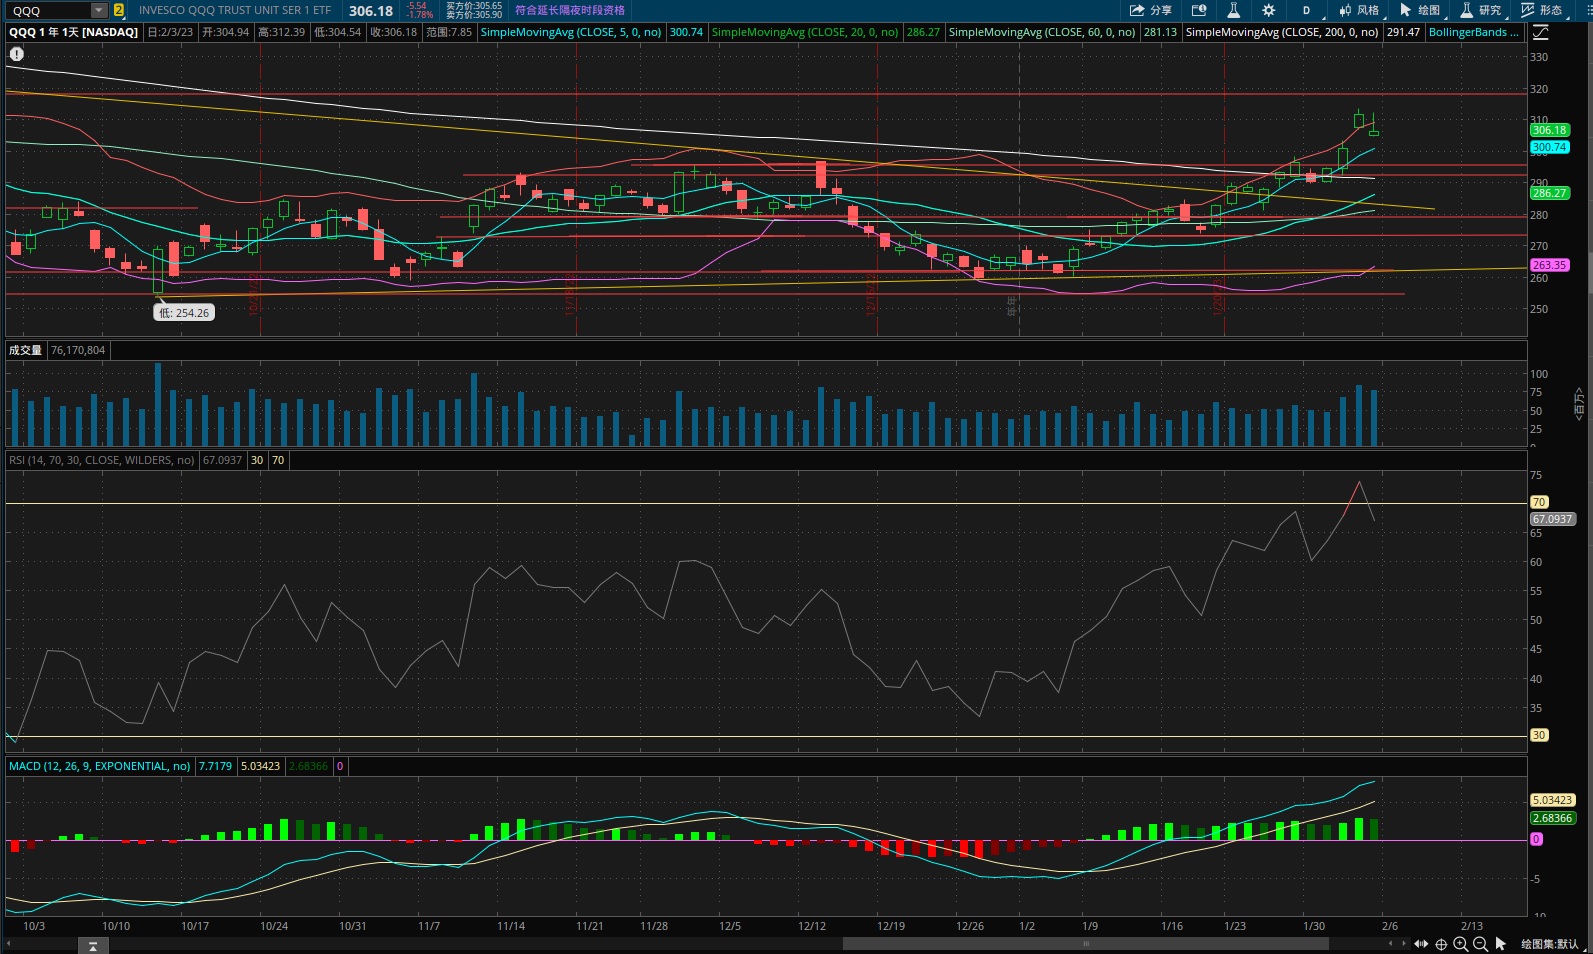The image size is (1593, 954).
Task: Click the MACD 2.68366 axis bubble
Action: point(1552,818)
